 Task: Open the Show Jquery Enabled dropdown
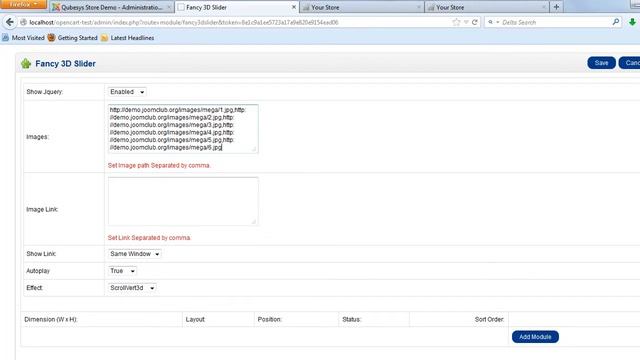[x=127, y=92]
